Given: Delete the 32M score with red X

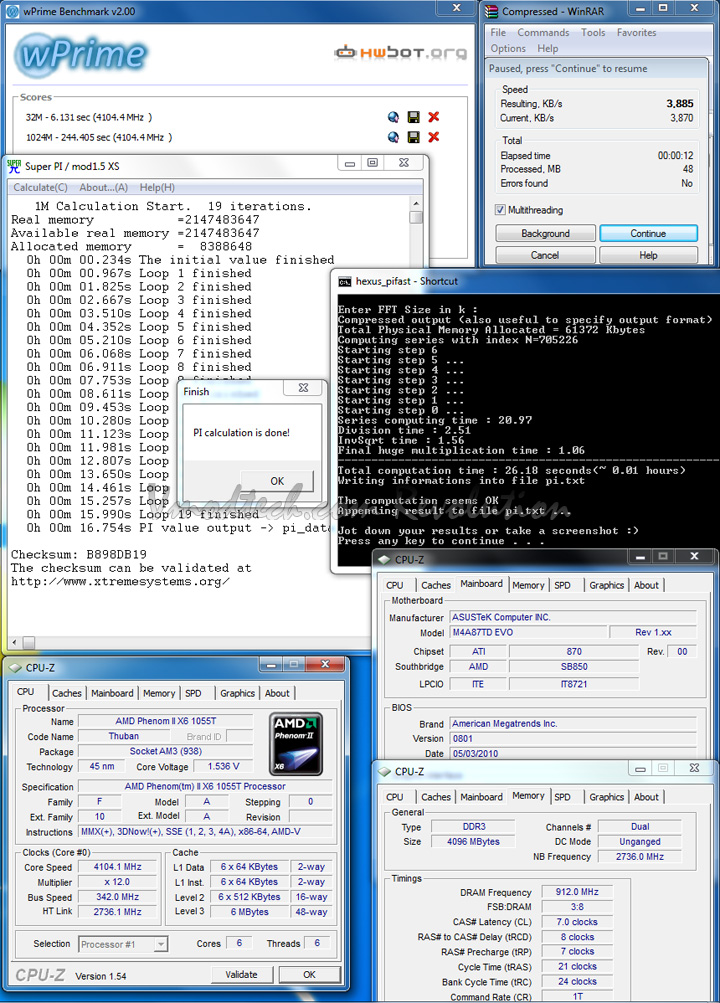Looking at the screenshot, I should 434,117.
